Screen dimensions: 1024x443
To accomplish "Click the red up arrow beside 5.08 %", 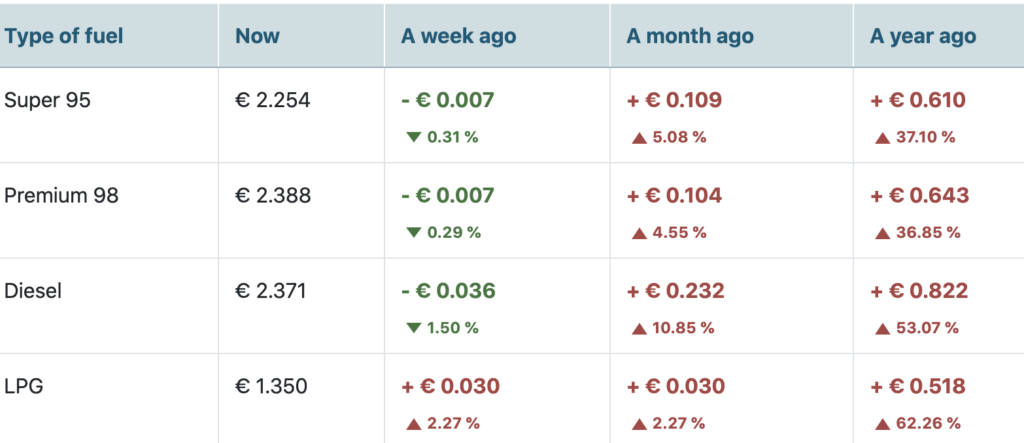I will click(639, 137).
